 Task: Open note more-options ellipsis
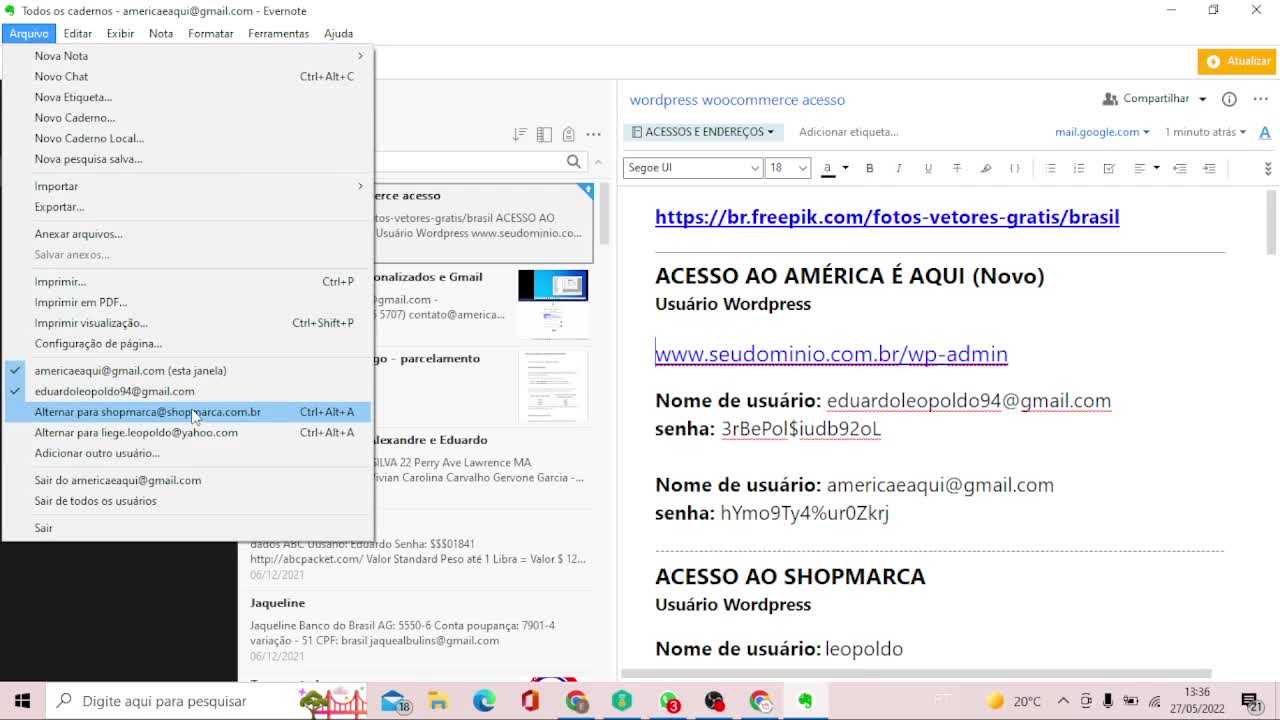(1259, 99)
